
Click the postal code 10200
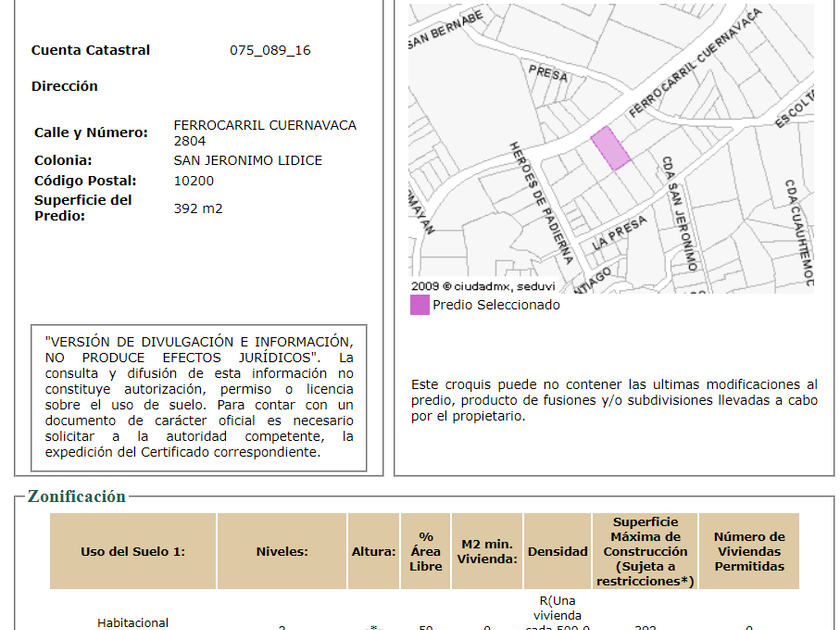tap(194, 181)
